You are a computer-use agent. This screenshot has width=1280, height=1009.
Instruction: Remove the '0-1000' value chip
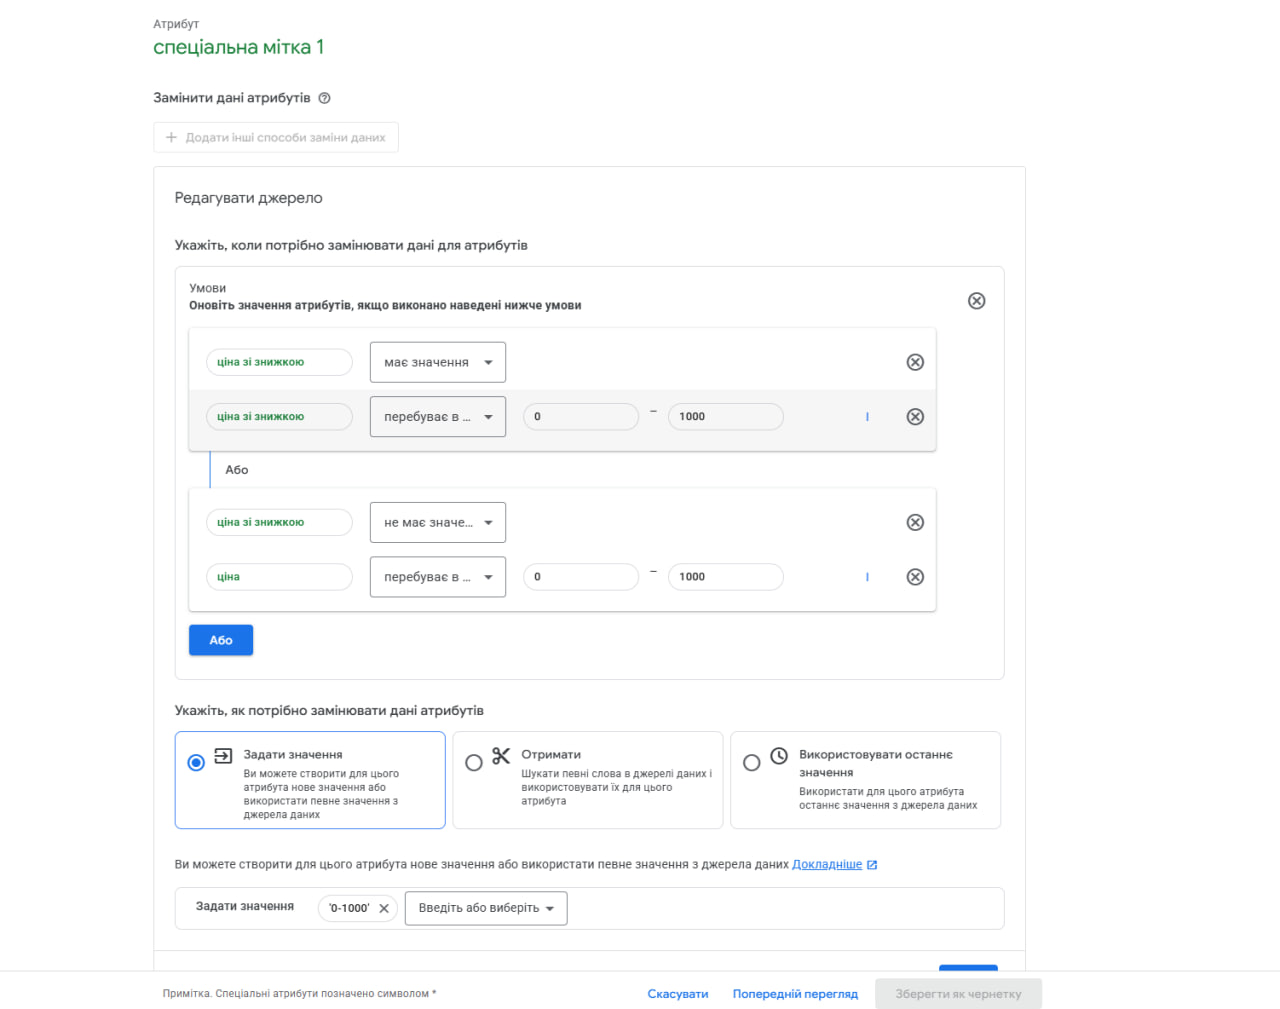[384, 909]
